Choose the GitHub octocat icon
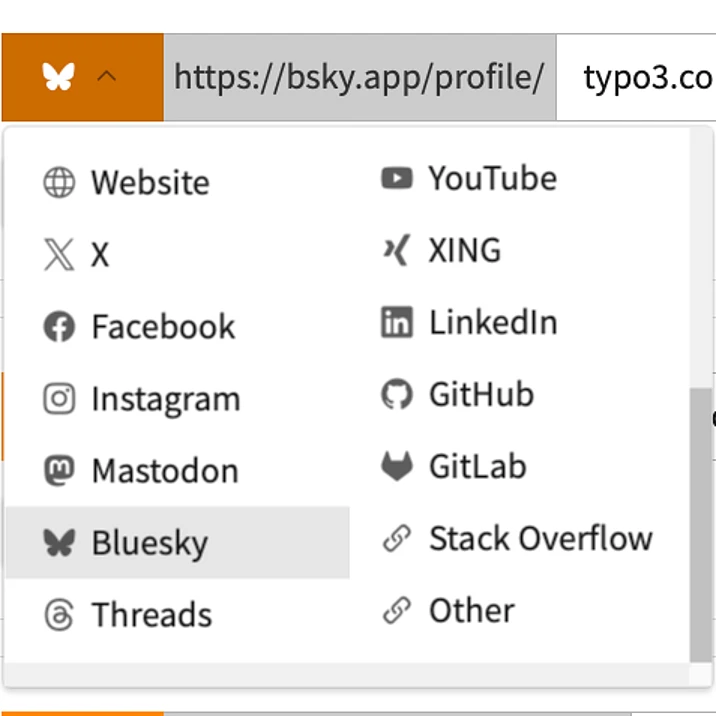The image size is (716, 716). pyautogui.click(x=397, y=395)
